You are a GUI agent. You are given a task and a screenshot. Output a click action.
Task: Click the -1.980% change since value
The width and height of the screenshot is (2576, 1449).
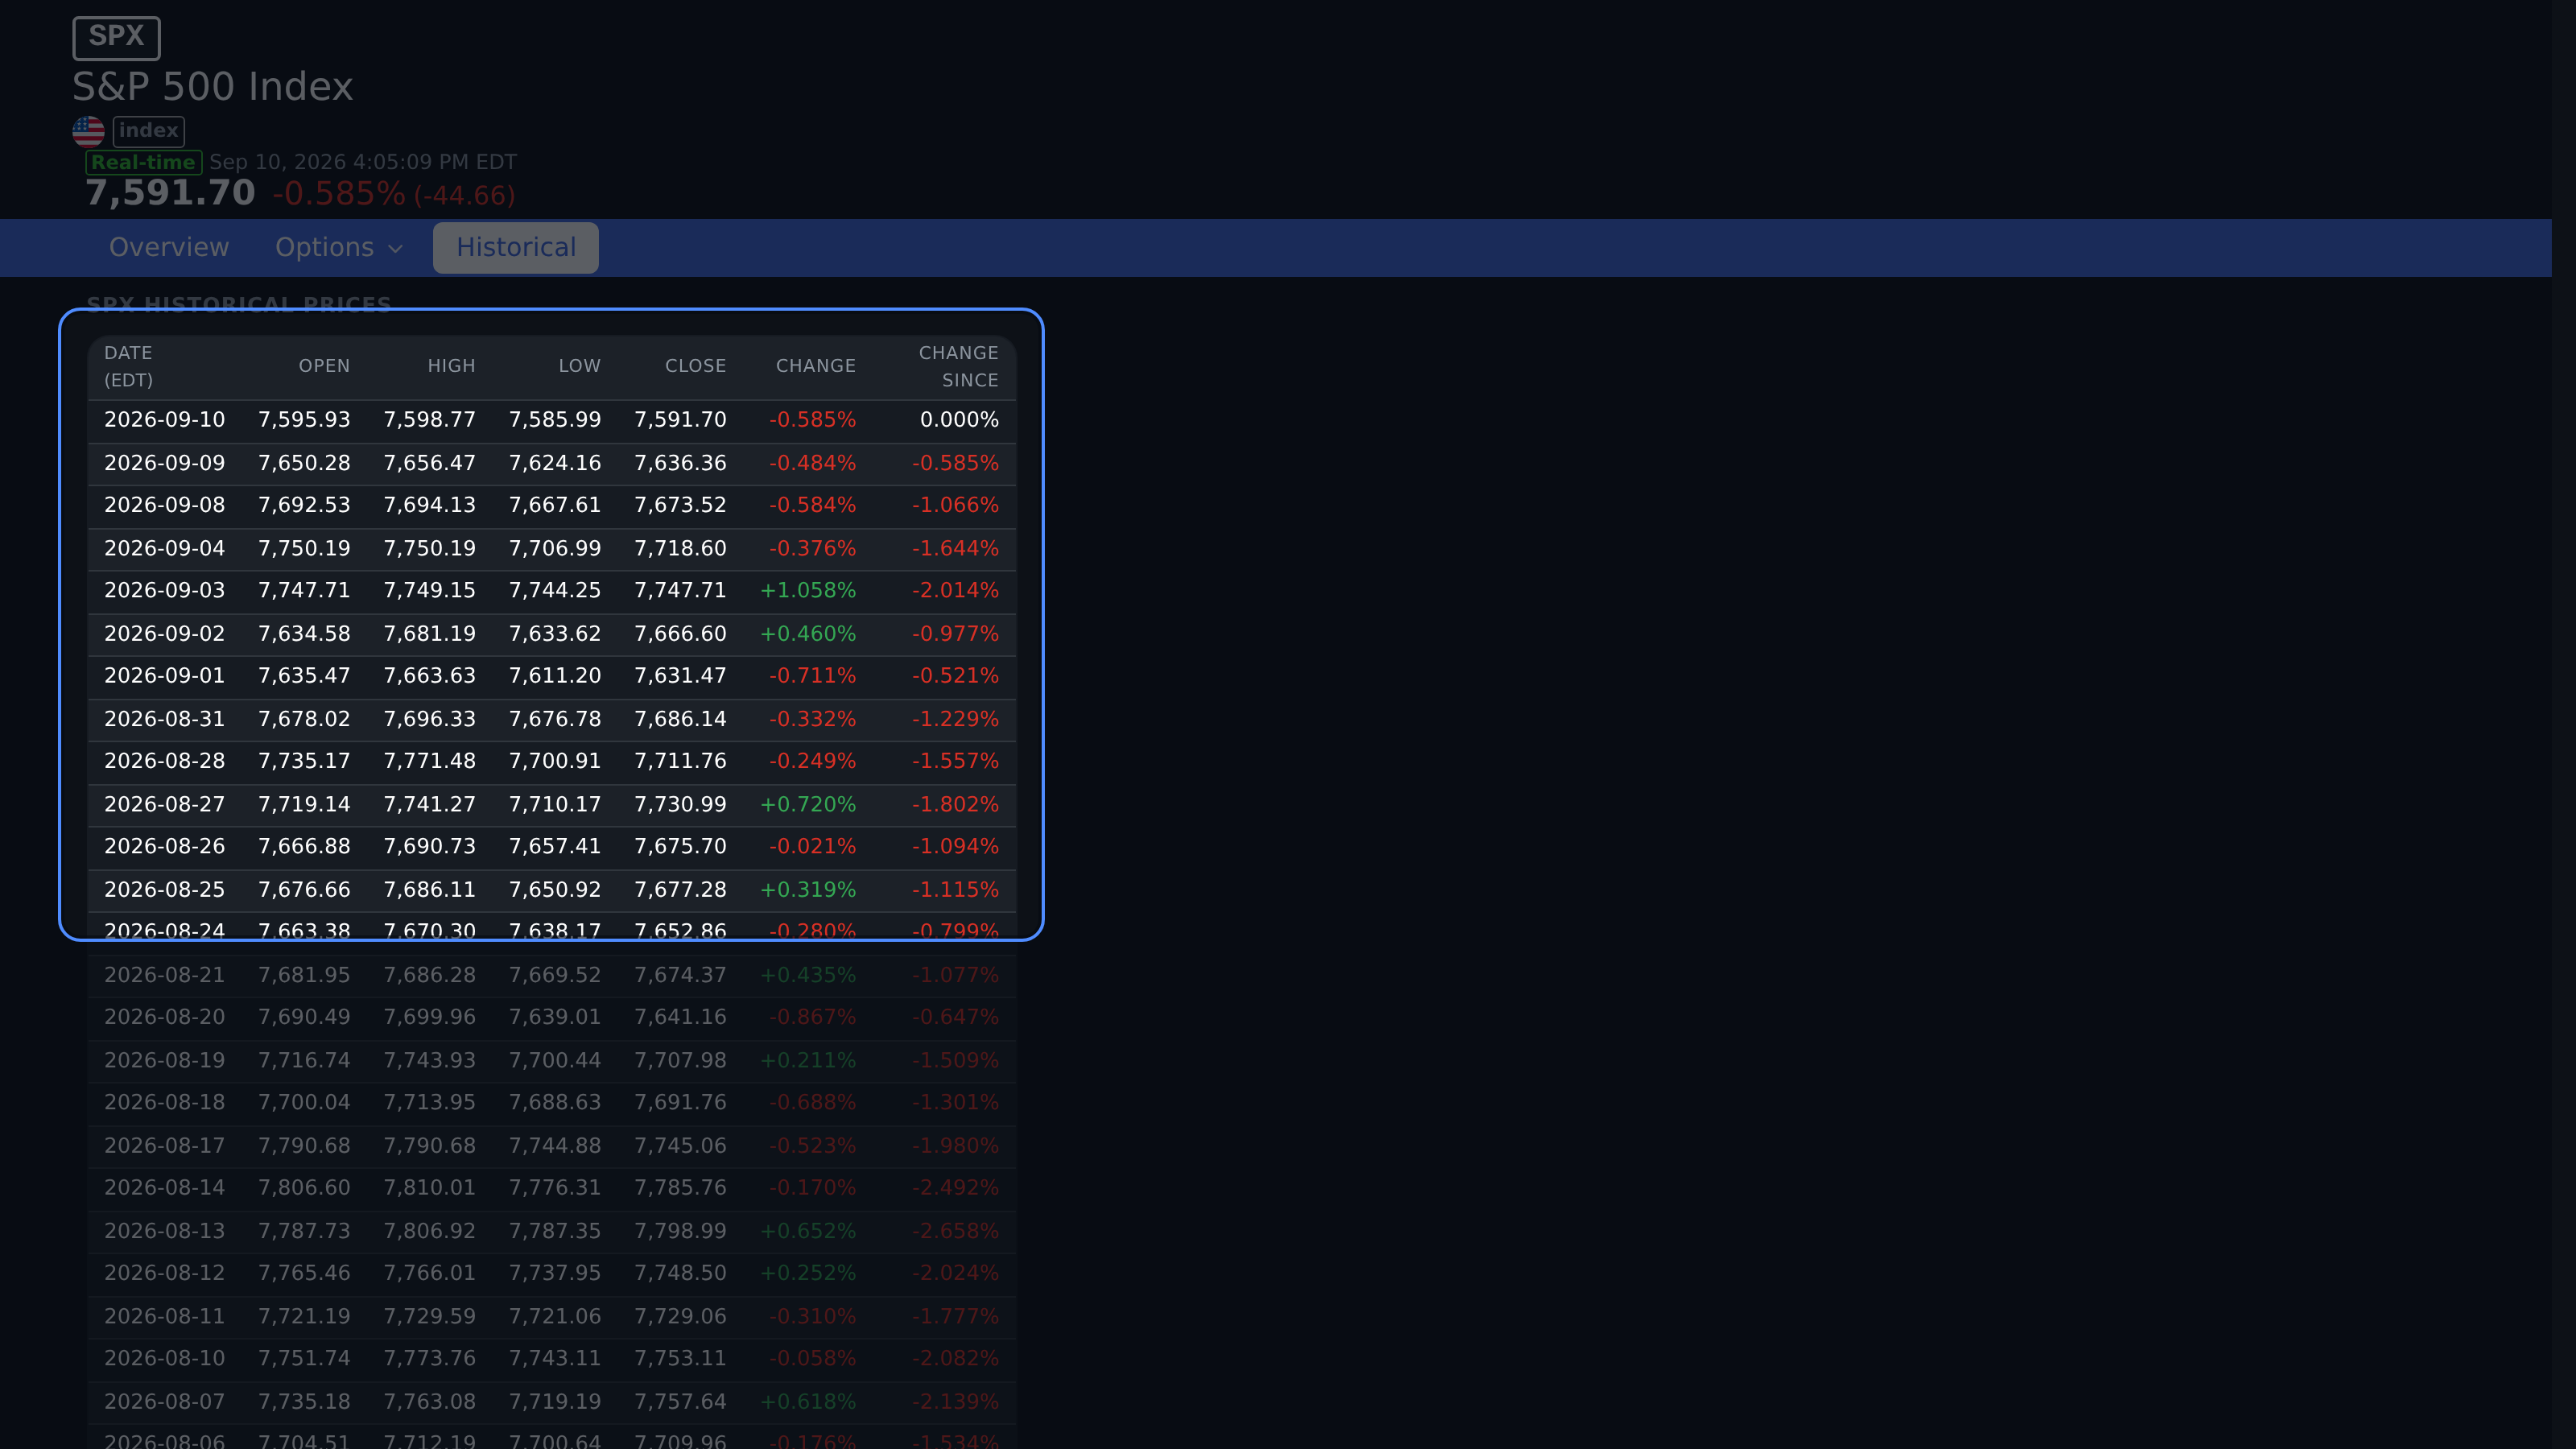955,1145
